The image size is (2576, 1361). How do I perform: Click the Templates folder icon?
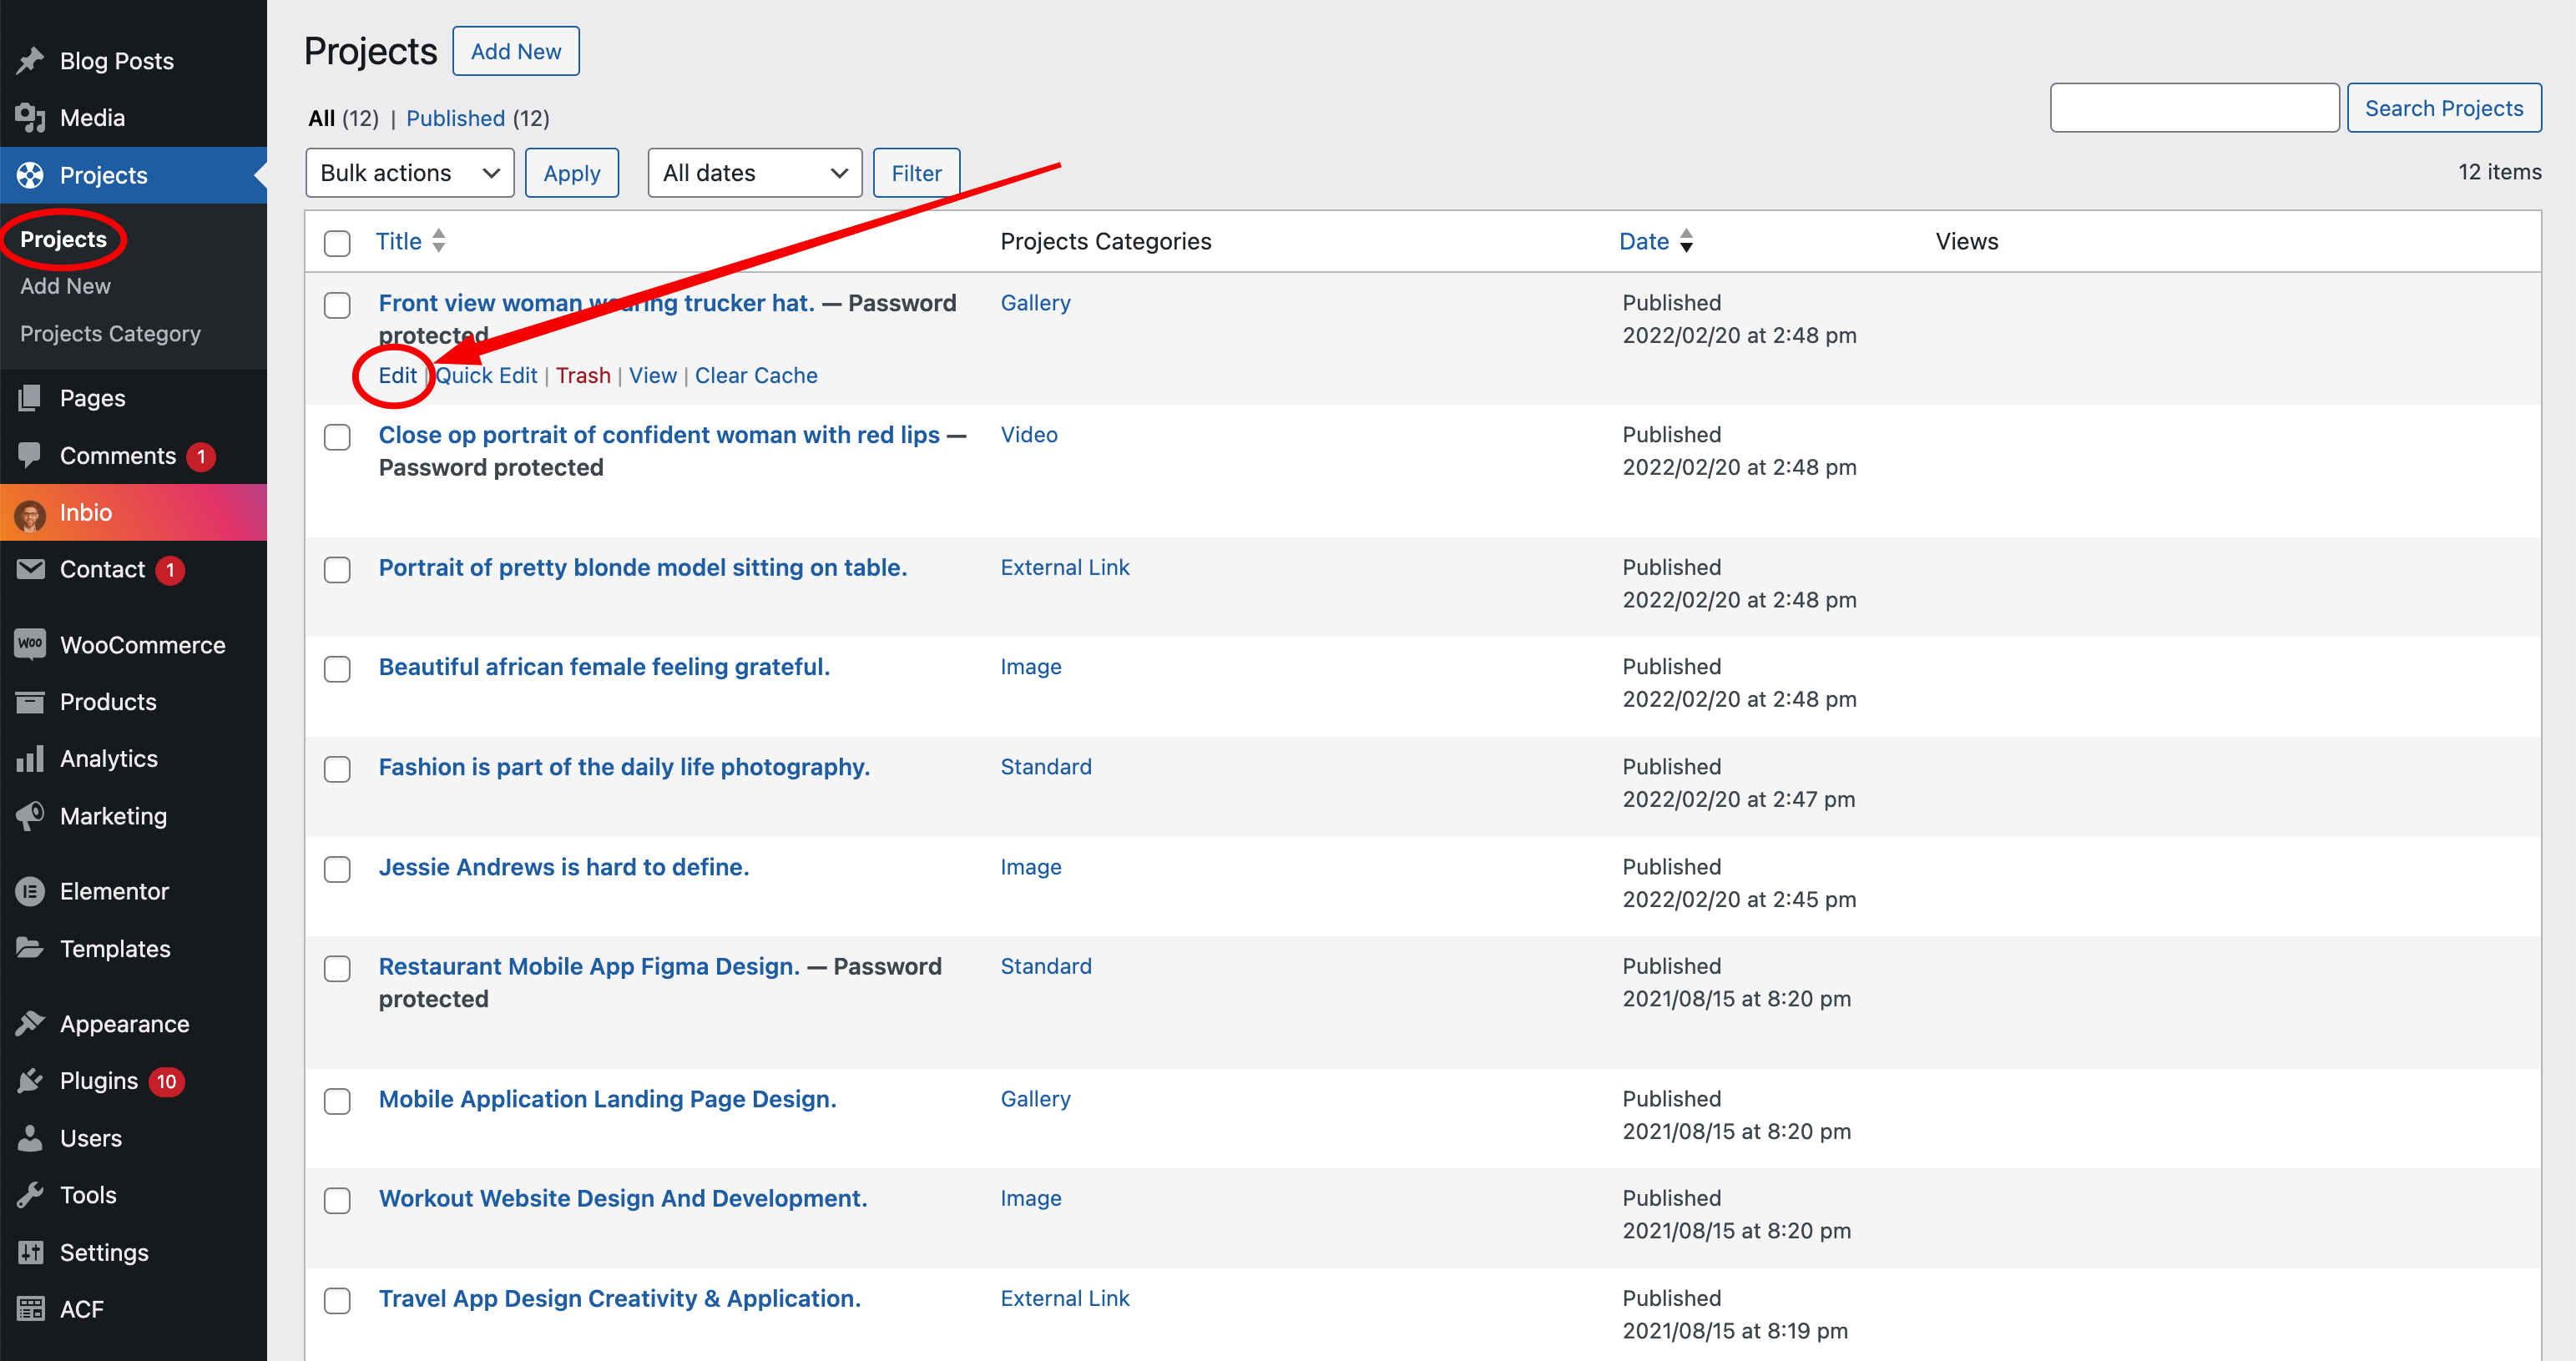tap(30, 948)
